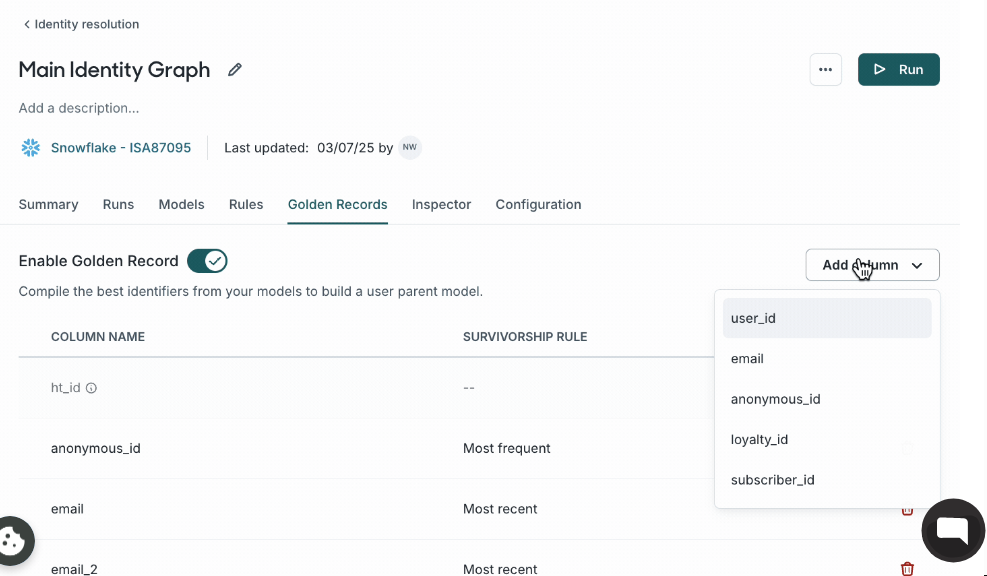Edit the Main Identity Graph name
Viewport: 987px width, 576px height.
coord(235,69)
